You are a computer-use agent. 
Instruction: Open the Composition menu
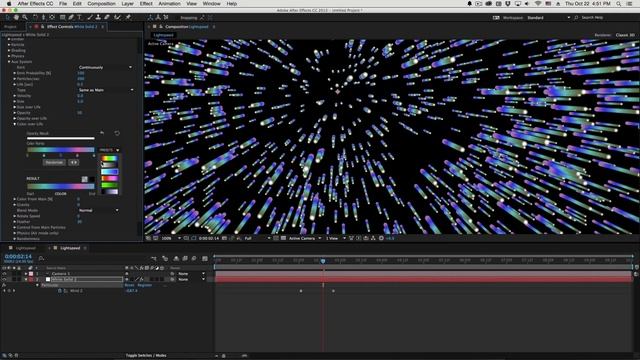[x=101, y=4]
